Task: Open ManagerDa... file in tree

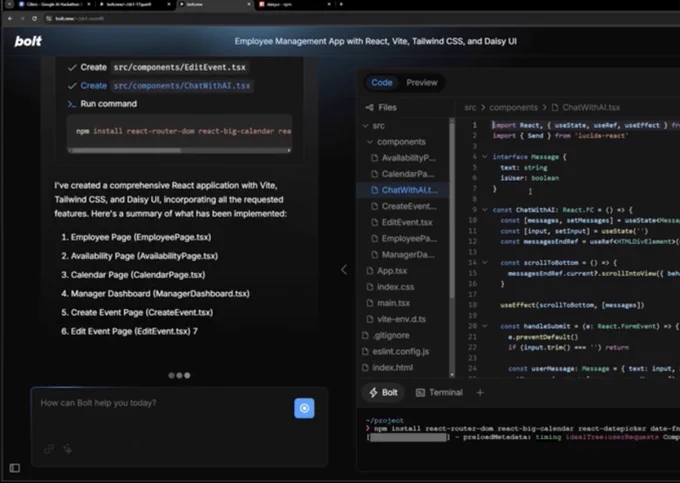Action: pos(403,255)
